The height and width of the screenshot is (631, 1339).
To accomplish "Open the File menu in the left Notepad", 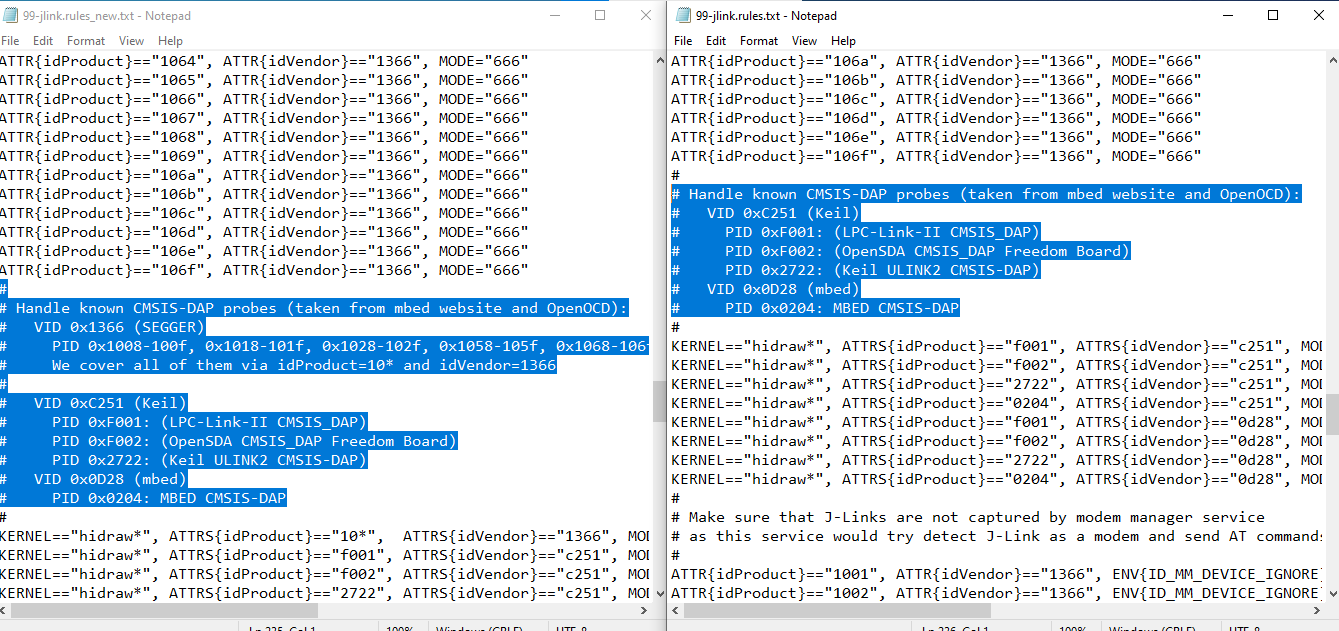I will (11, 40).
